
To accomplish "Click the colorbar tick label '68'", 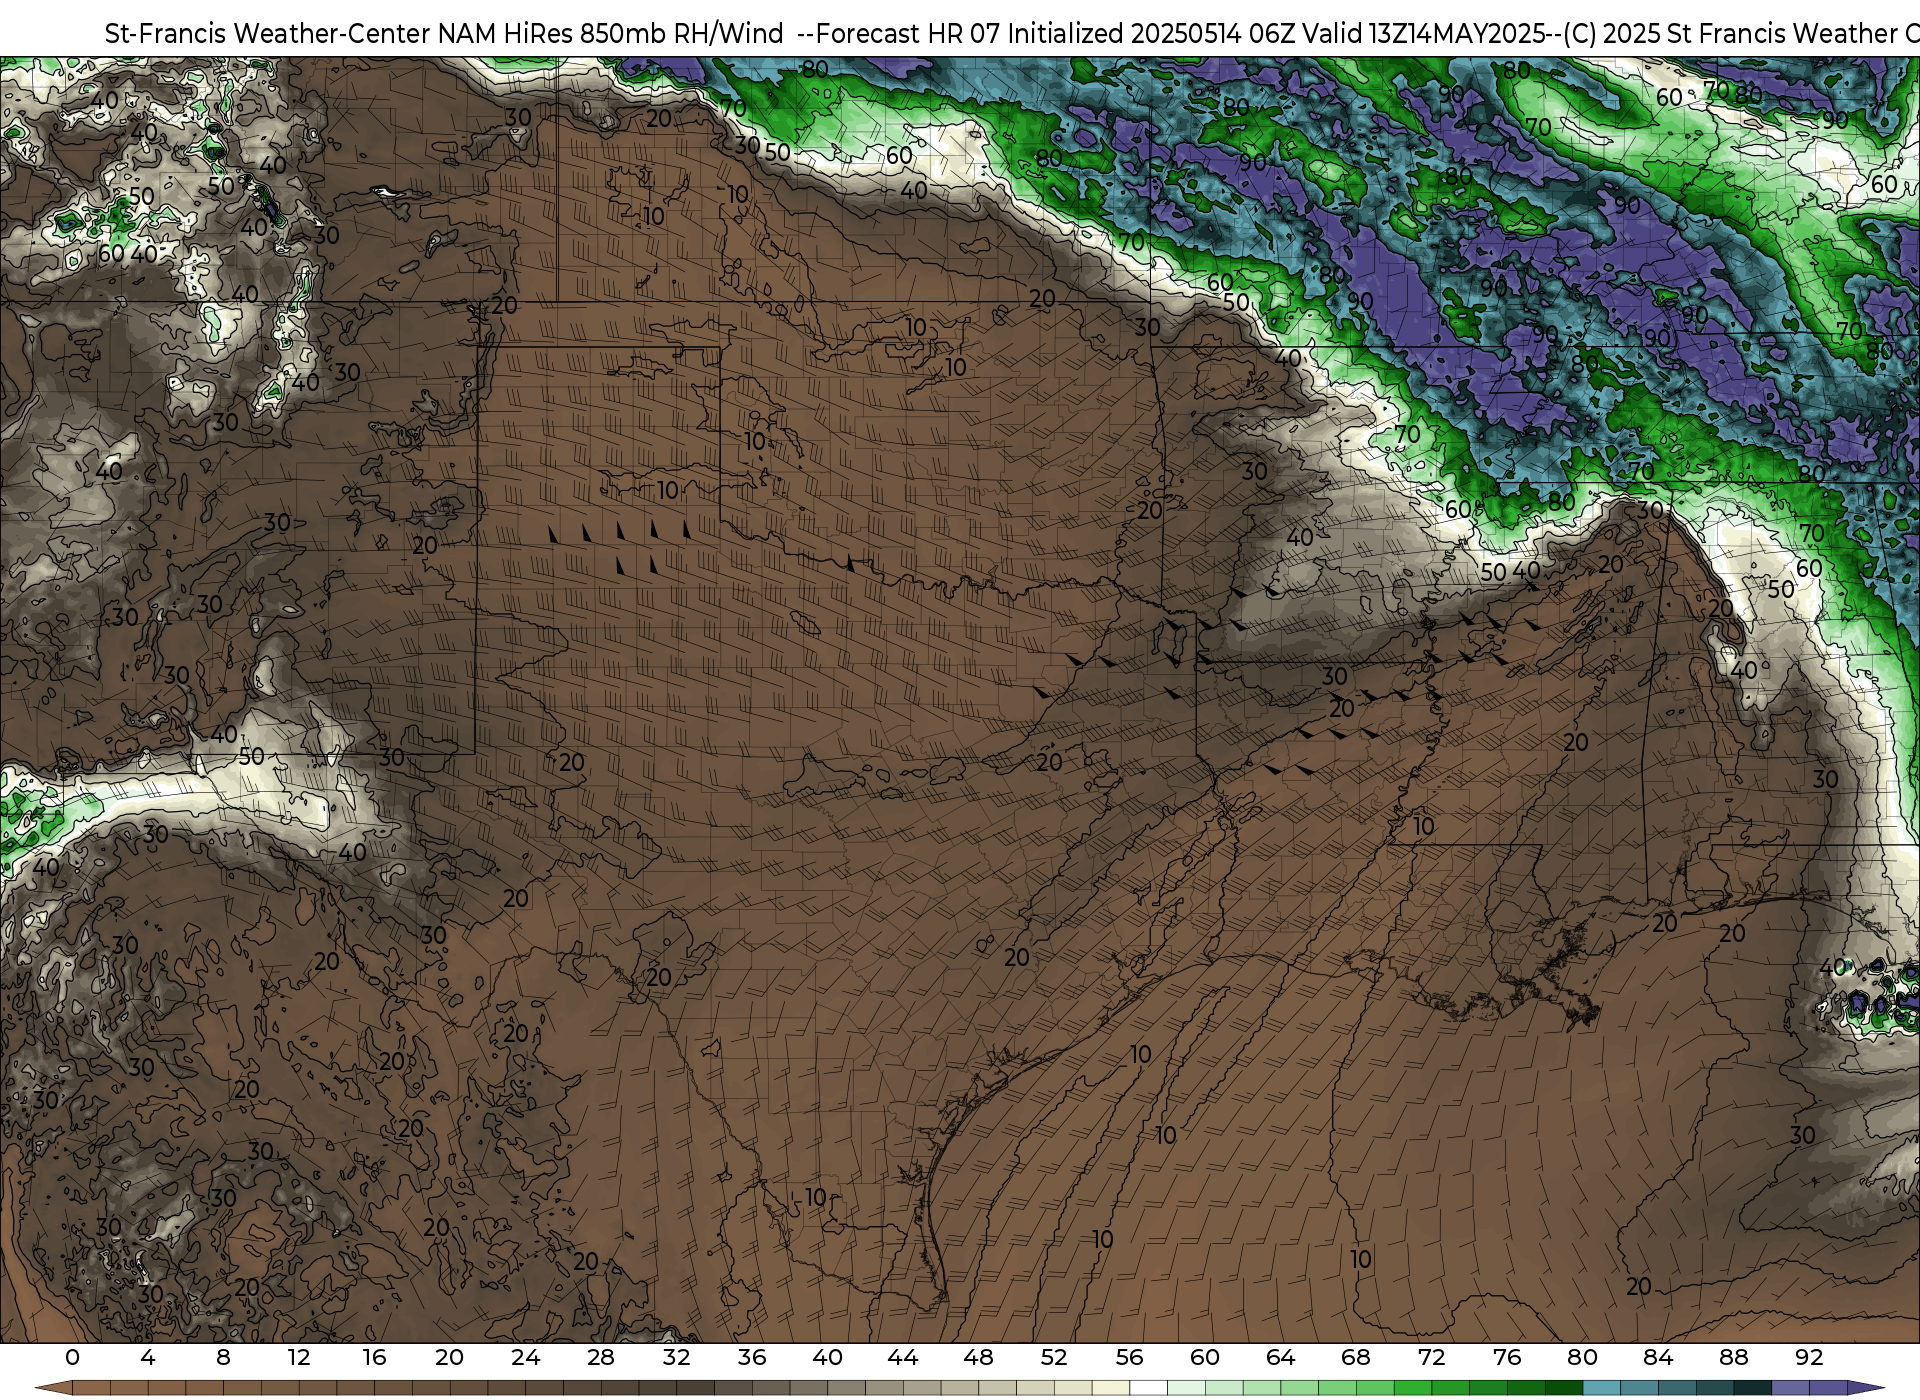I will (1356, 1357).
